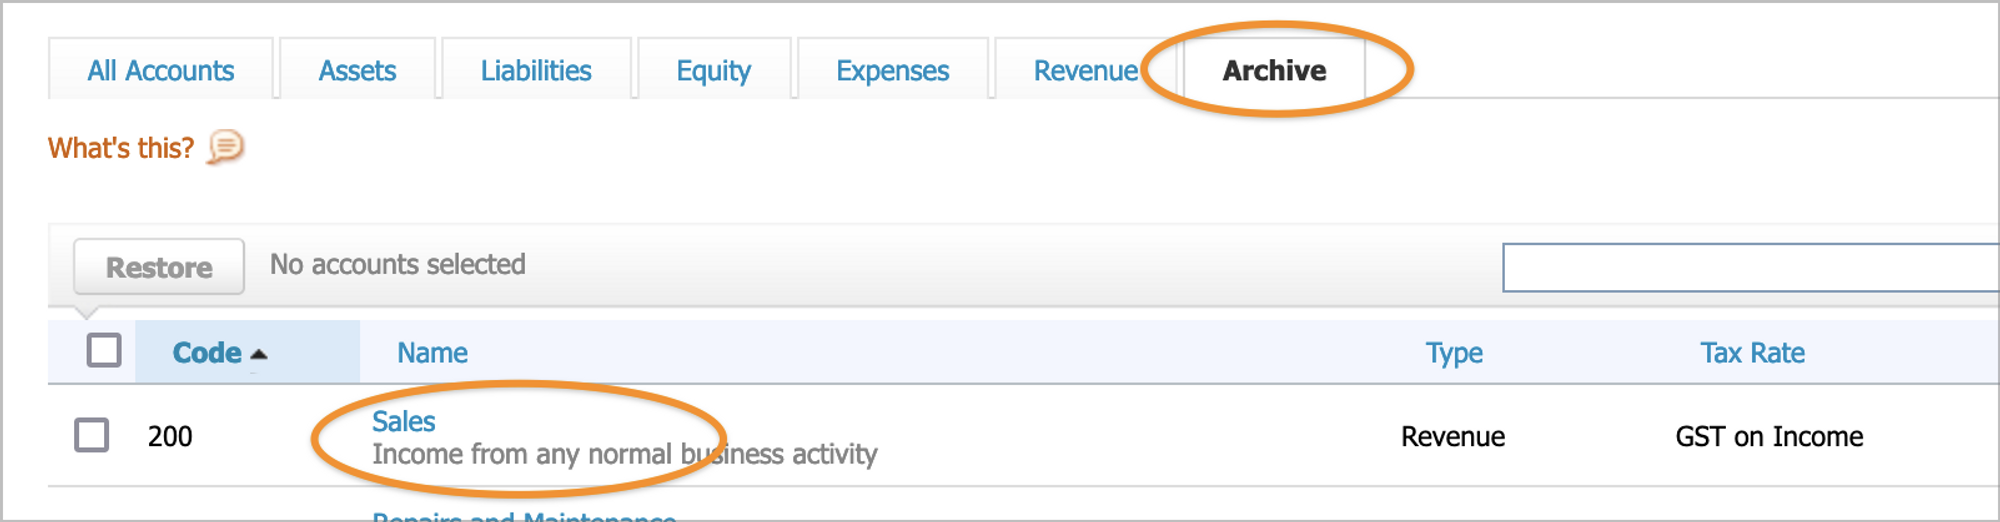
Task: Sort accounts by Code column
Action: pos(207,353)
